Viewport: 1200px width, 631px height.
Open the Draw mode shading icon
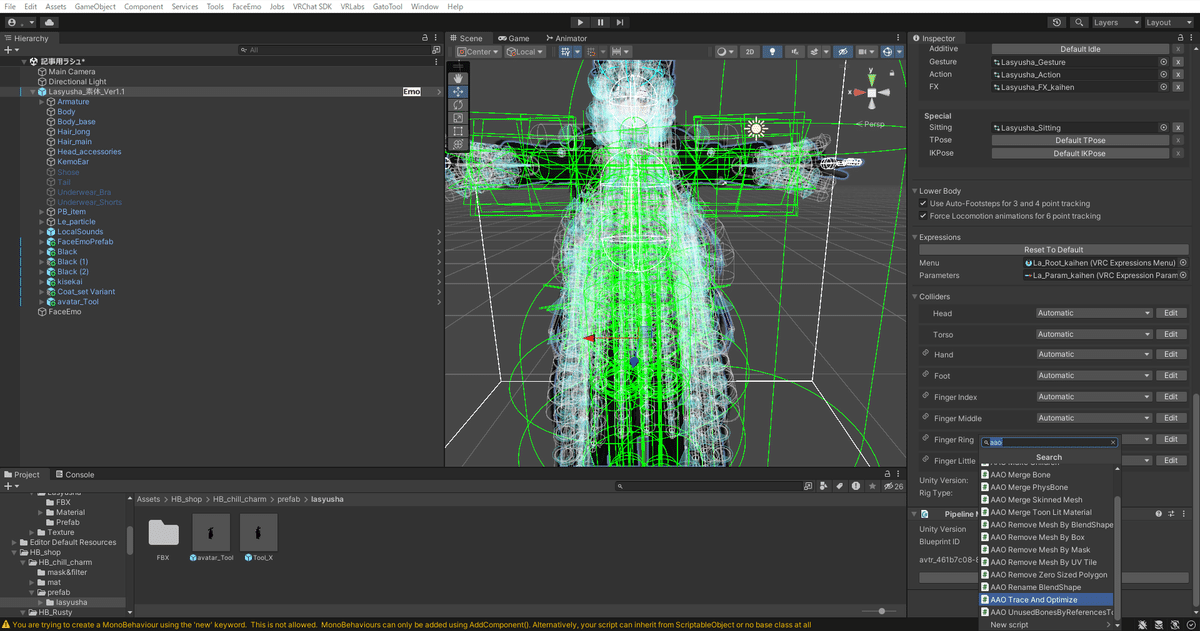pos(724,52)
